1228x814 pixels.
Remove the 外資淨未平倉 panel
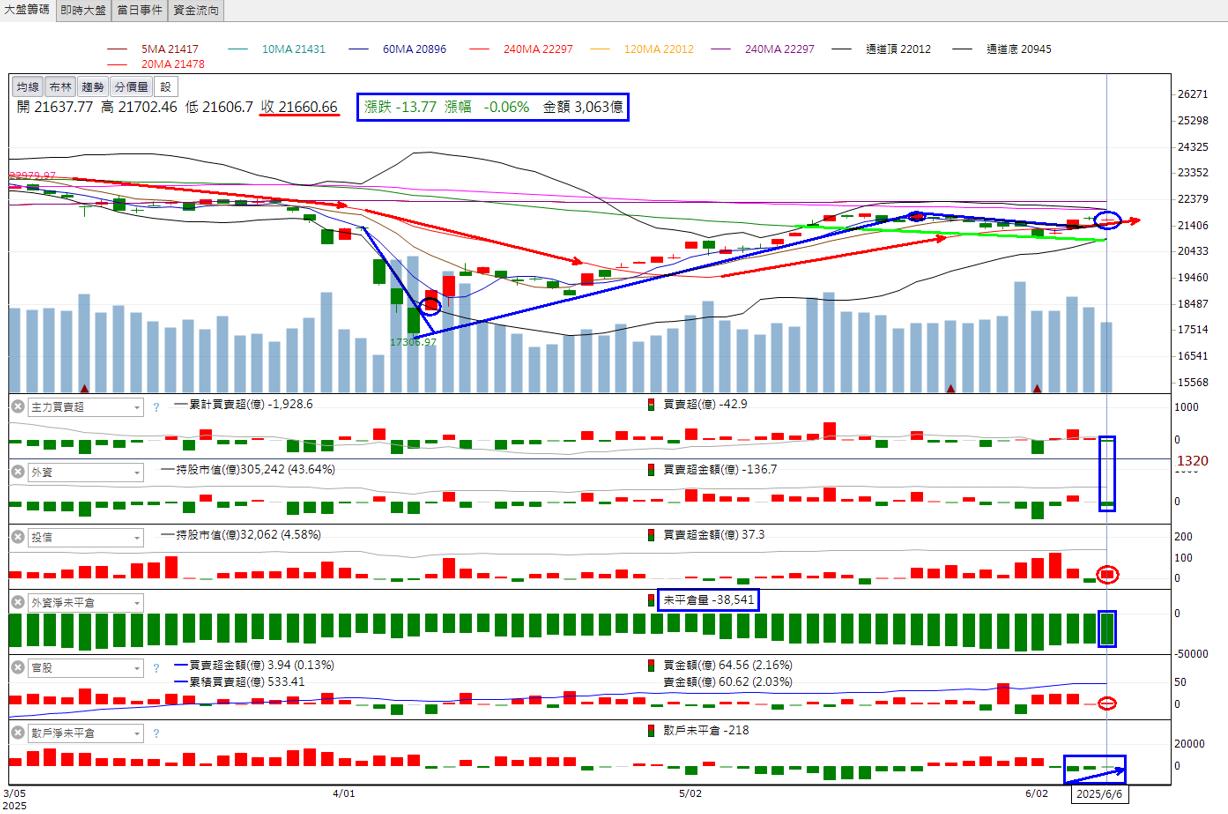18,603
